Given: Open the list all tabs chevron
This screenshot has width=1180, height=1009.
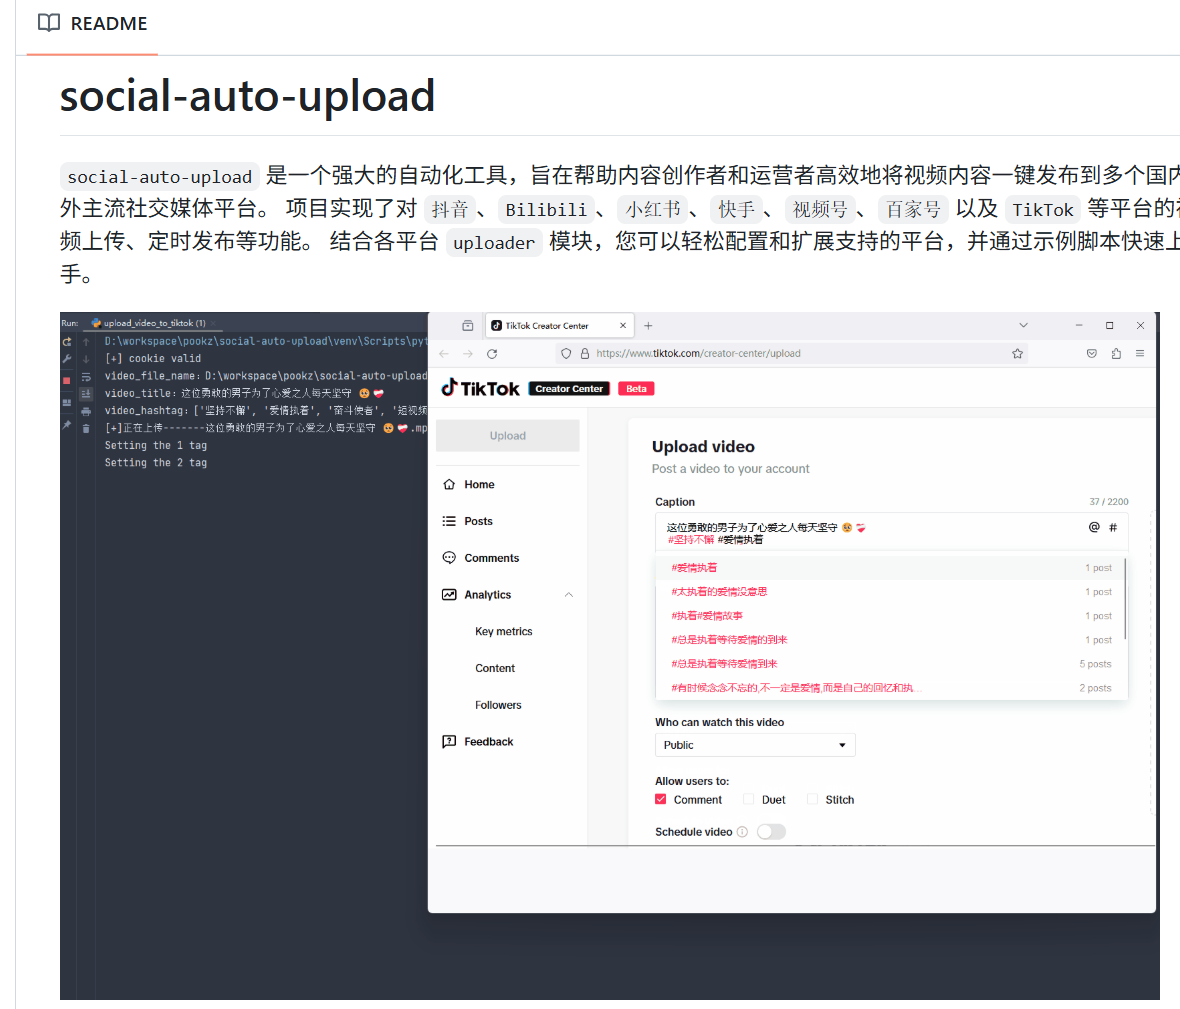Looking at the screenshot, I should pos(1023,325).
